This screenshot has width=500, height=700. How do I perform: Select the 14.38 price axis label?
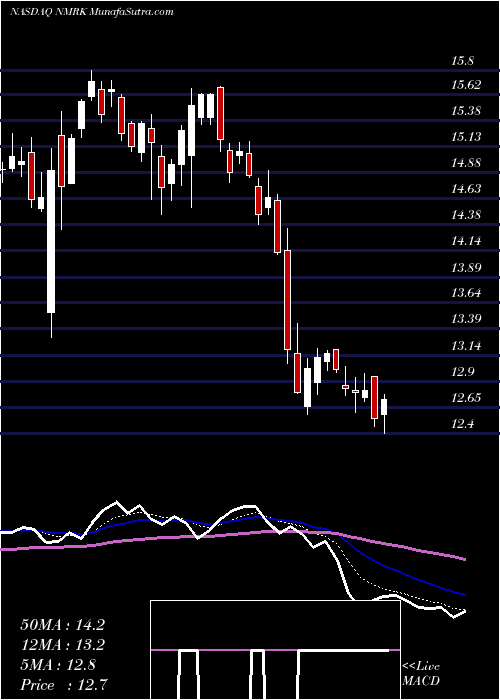(466, 215)
